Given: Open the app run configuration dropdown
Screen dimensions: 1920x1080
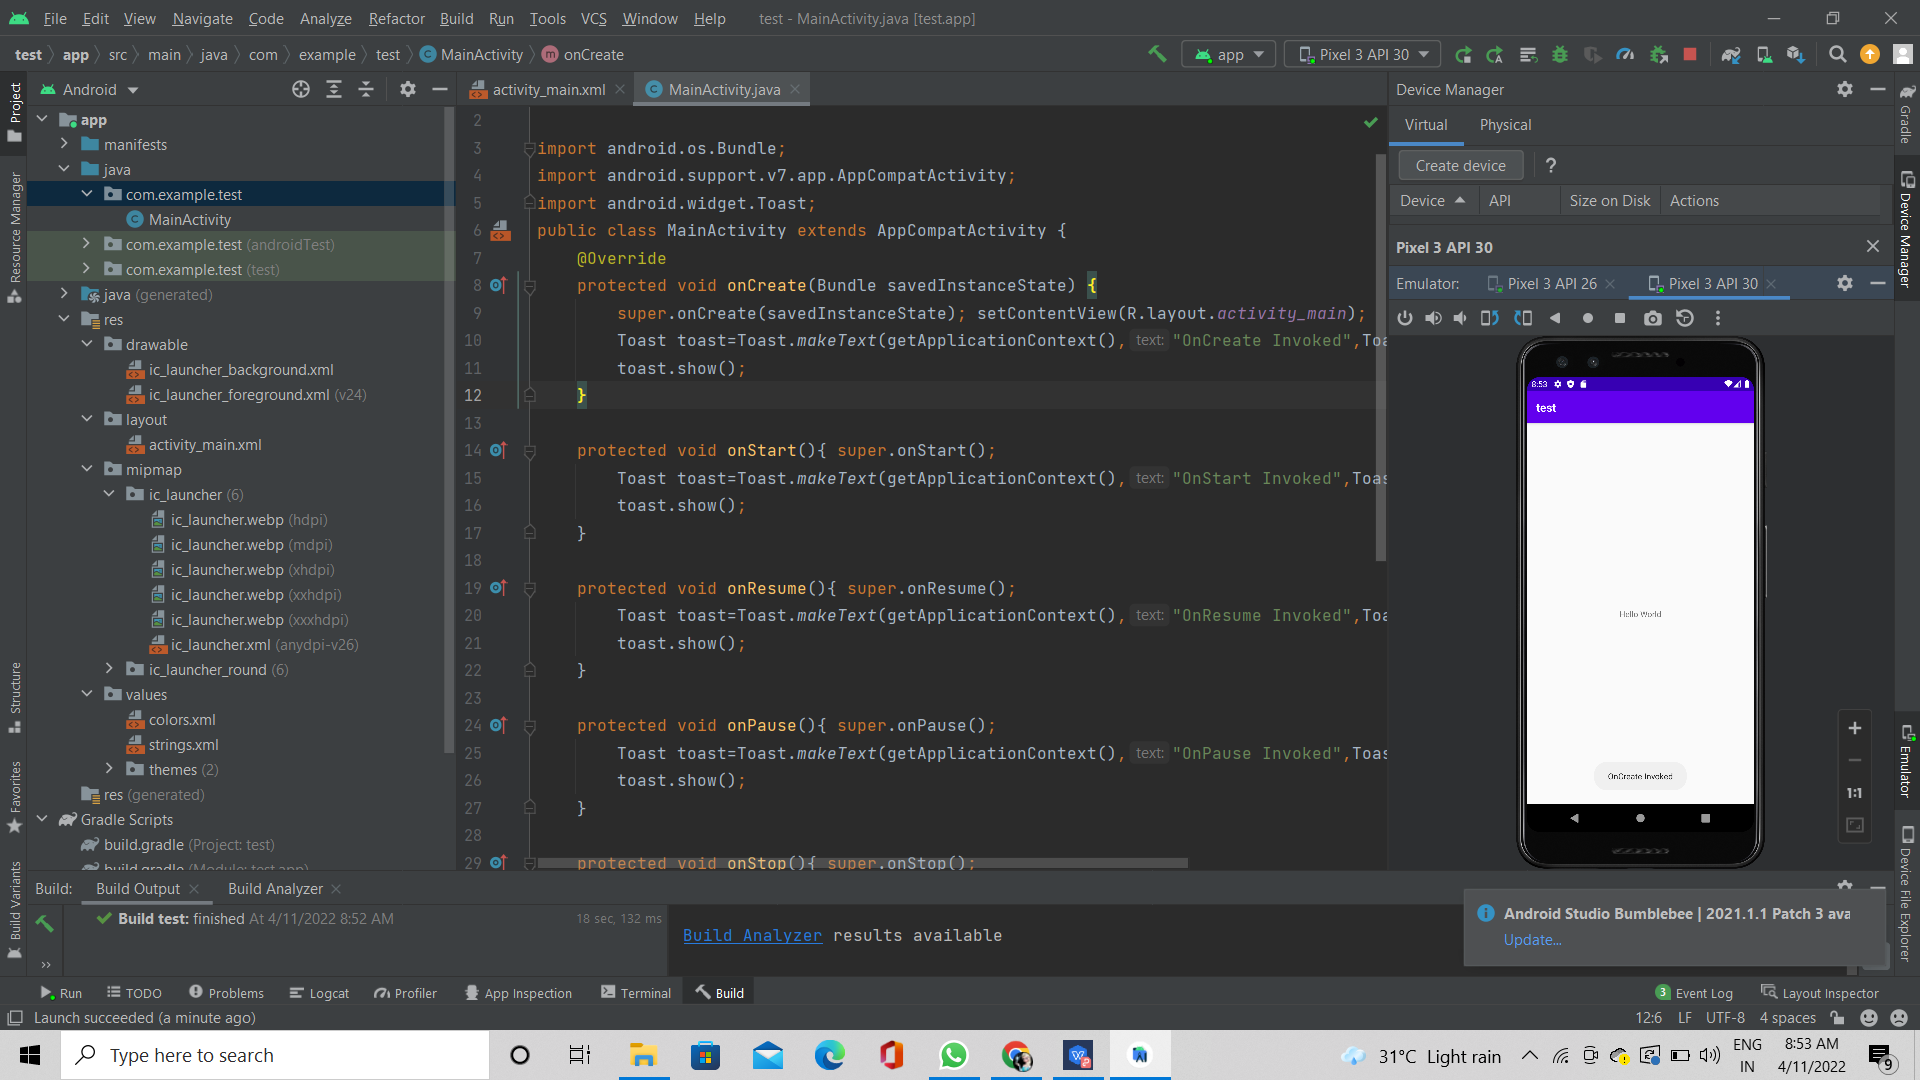Looking at the screenshot, I should pos(1228,54).
